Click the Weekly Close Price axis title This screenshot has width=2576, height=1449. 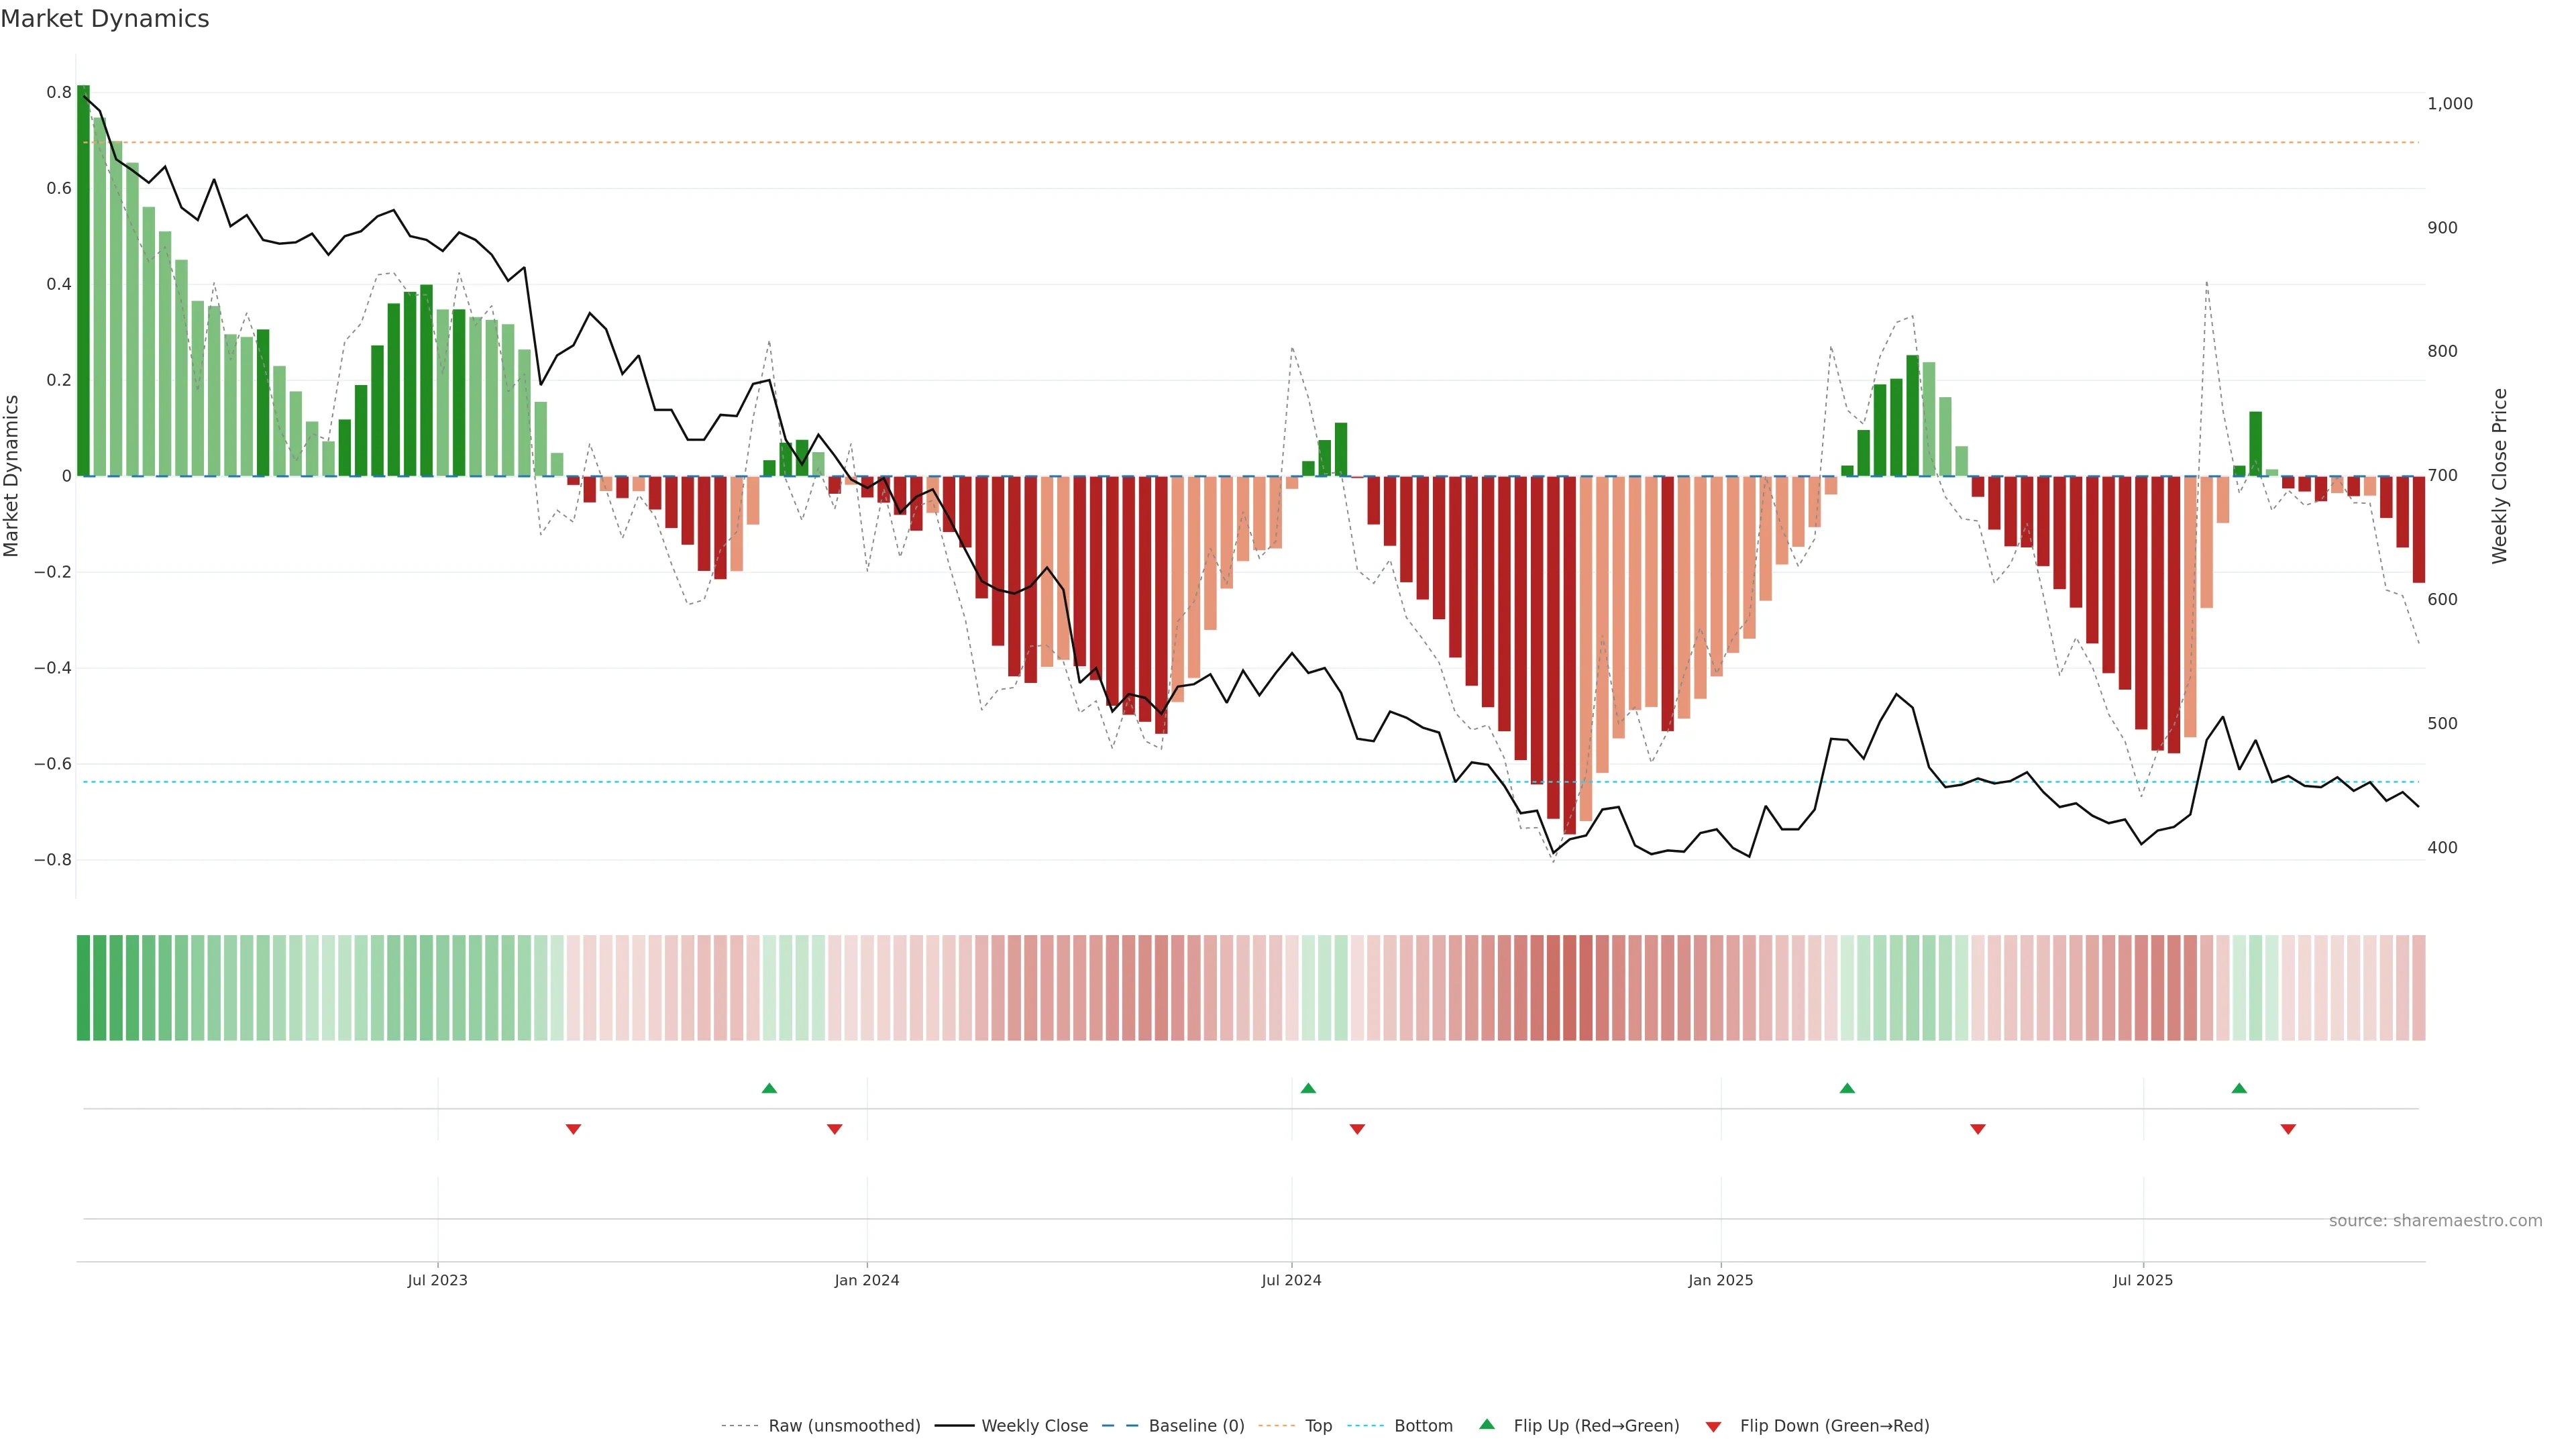[2499, 476]
